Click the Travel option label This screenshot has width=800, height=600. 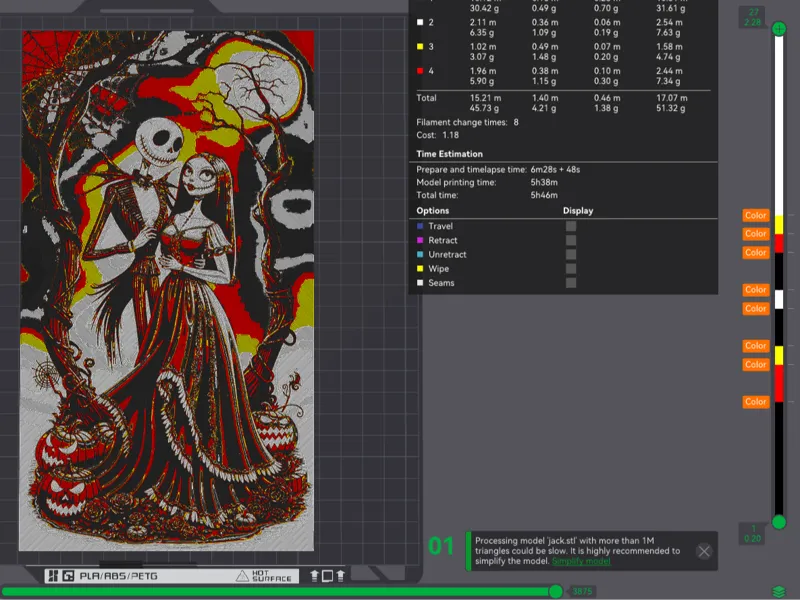pos(440,226)
